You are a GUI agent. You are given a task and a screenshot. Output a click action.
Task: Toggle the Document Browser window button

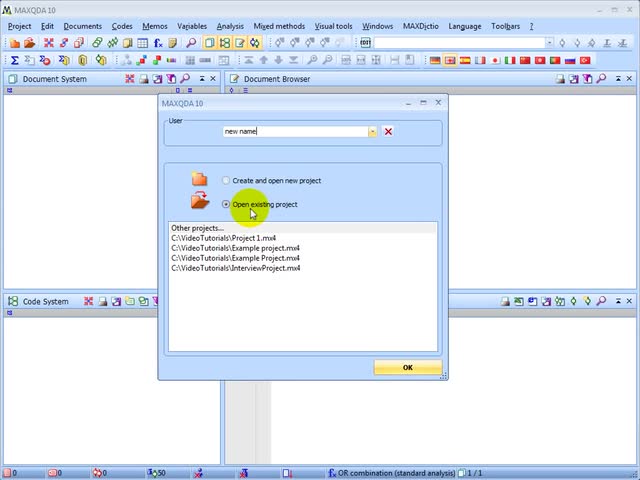click(240, 43)
